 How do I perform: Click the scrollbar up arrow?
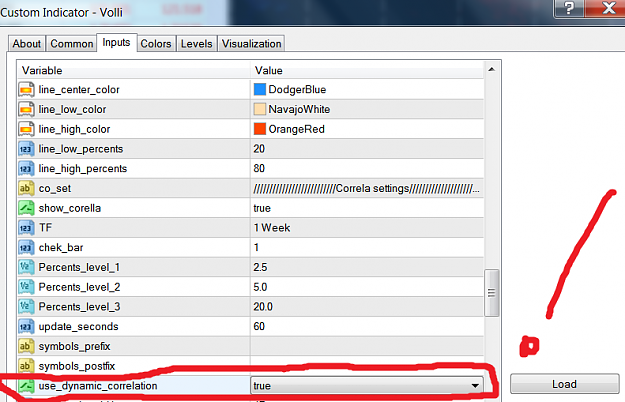pyautogui.click(x=491, y=69)
